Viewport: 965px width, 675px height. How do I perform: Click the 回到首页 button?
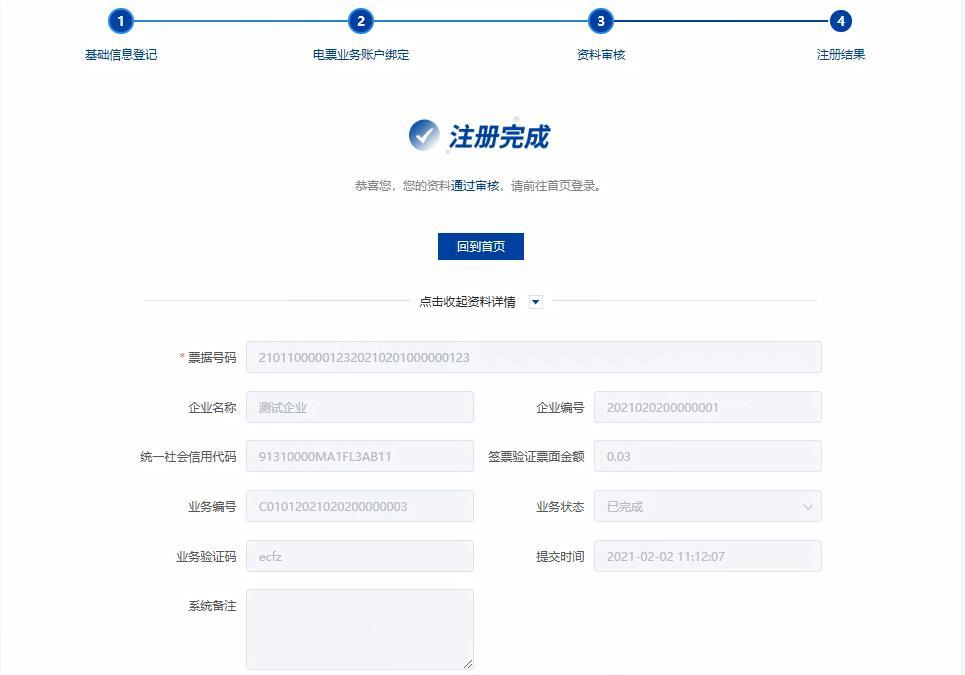[x=481, y=246]
